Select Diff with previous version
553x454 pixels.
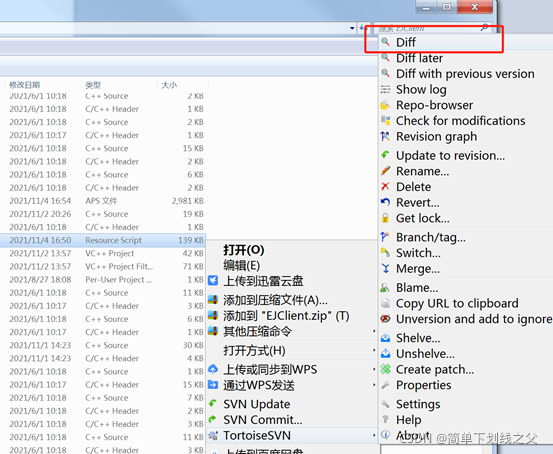(465, 74)
